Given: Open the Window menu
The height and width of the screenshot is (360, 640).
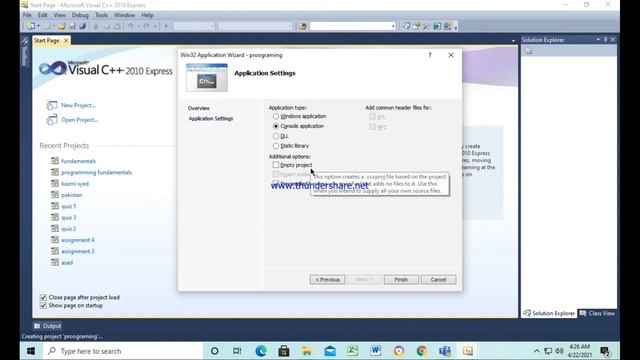Looking at the screenshot, I should point(124,15).
